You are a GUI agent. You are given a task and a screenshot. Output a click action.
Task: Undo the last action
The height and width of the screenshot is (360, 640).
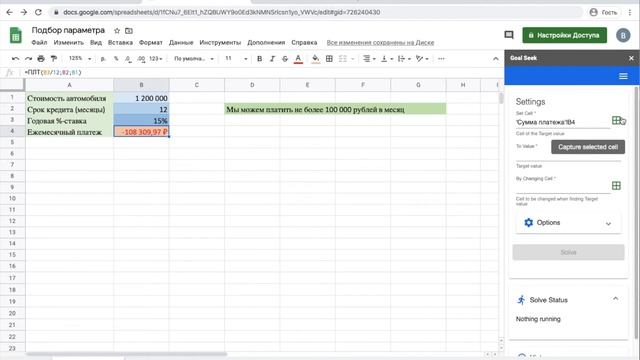coord(15,59)
